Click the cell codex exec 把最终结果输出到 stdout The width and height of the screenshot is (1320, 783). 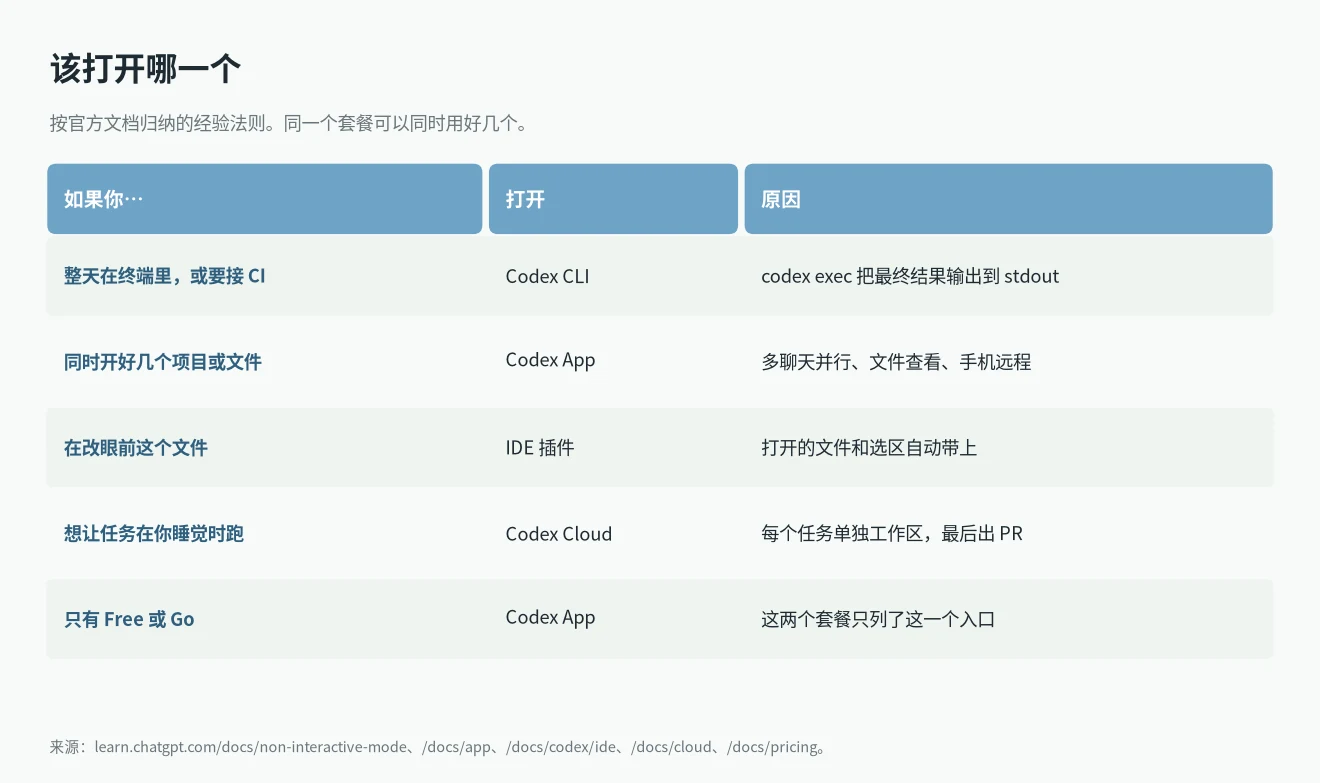[910, 276]
